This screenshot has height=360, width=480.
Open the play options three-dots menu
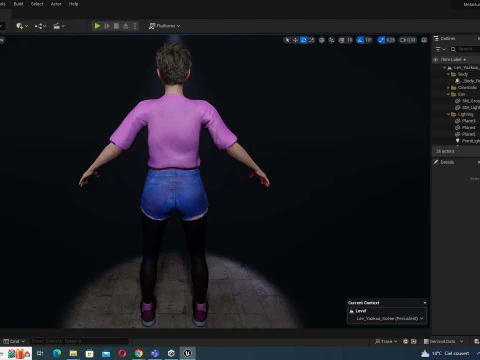[135, 26]
